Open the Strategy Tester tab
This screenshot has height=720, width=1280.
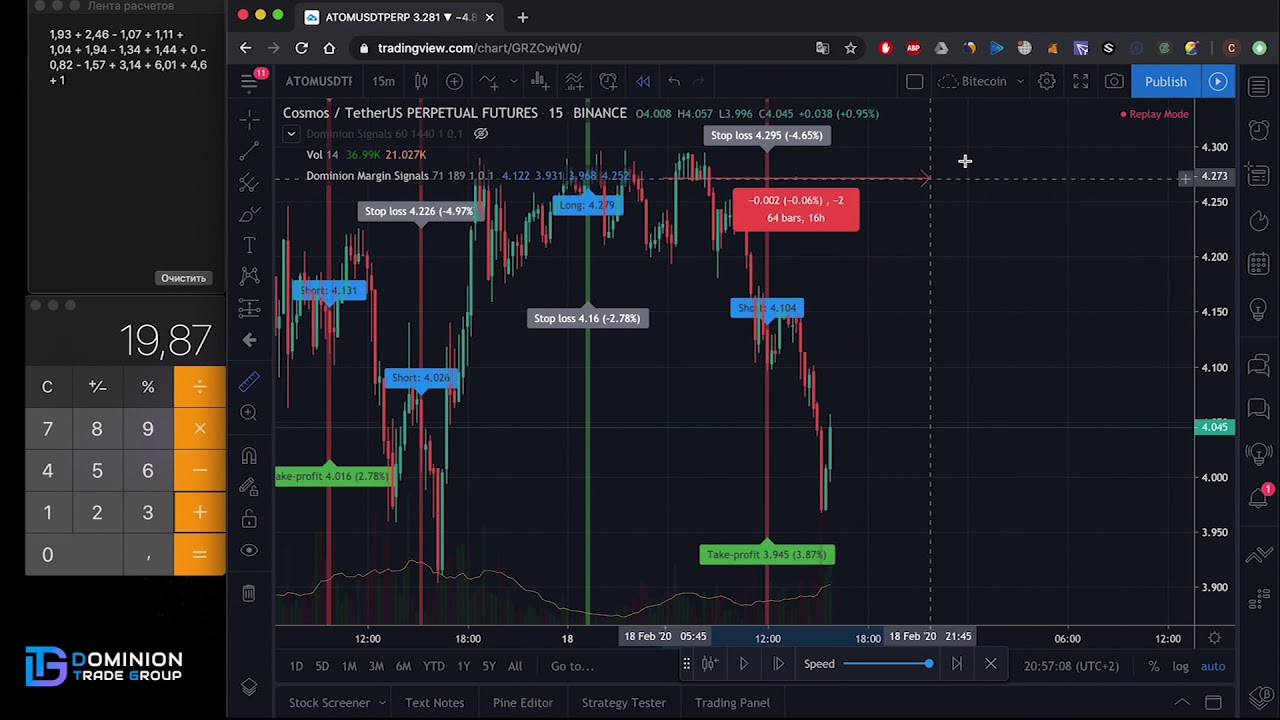pos(624,703)
